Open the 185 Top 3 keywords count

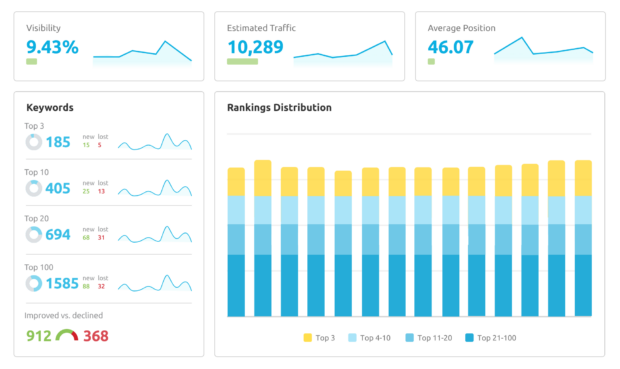point(58,142)
